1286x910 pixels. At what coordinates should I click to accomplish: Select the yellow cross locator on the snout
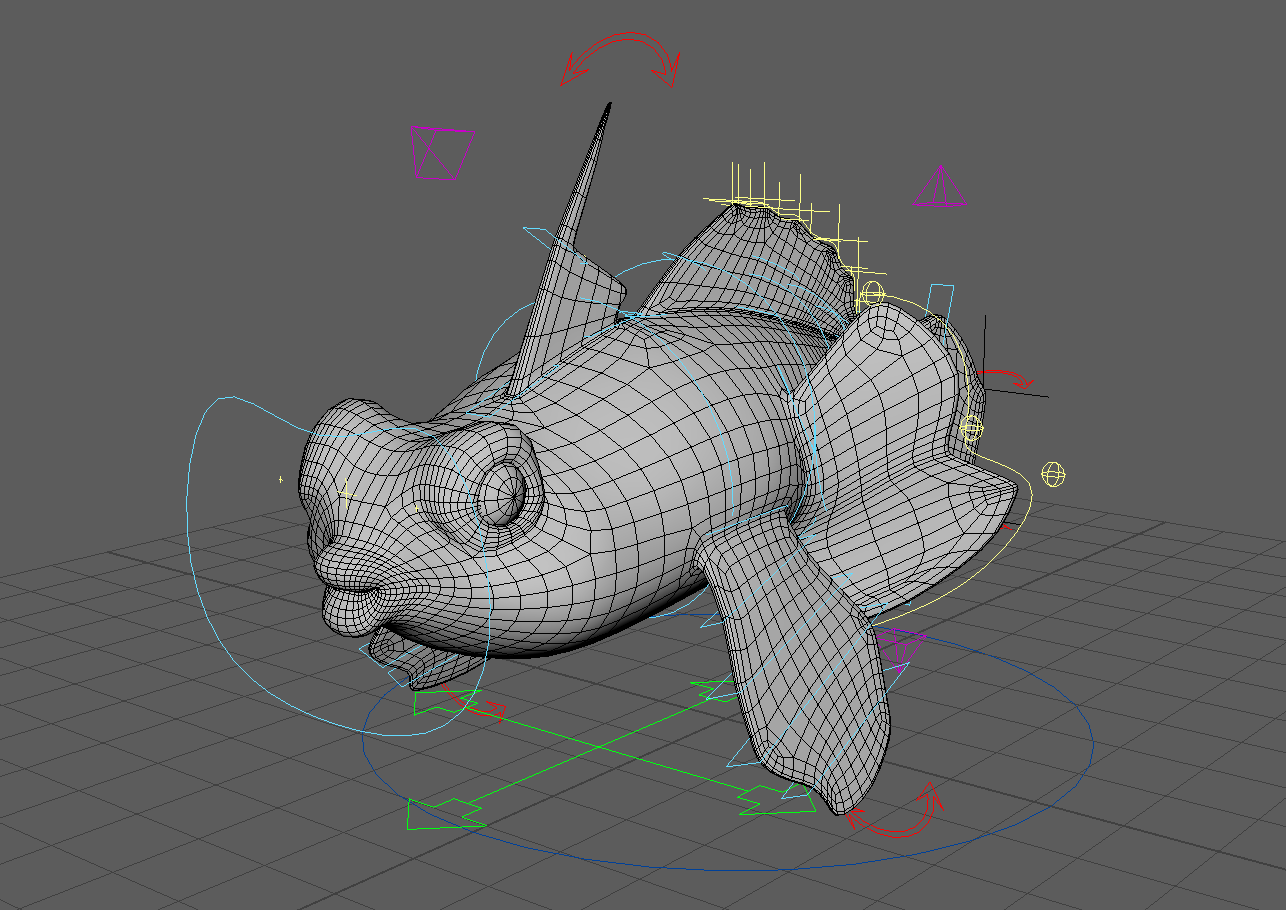pyautogui.click(x=346, y=492)
